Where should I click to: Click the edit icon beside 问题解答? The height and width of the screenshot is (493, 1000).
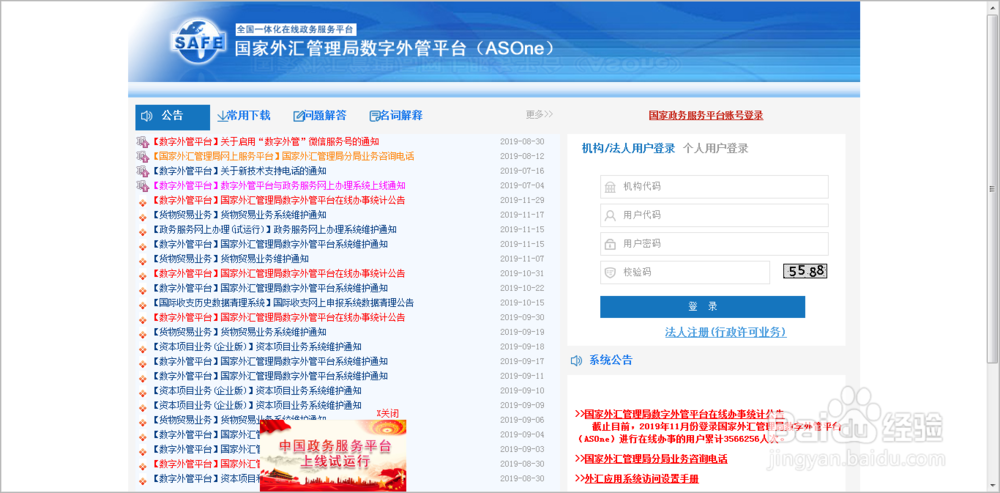(x=298, y=116)
